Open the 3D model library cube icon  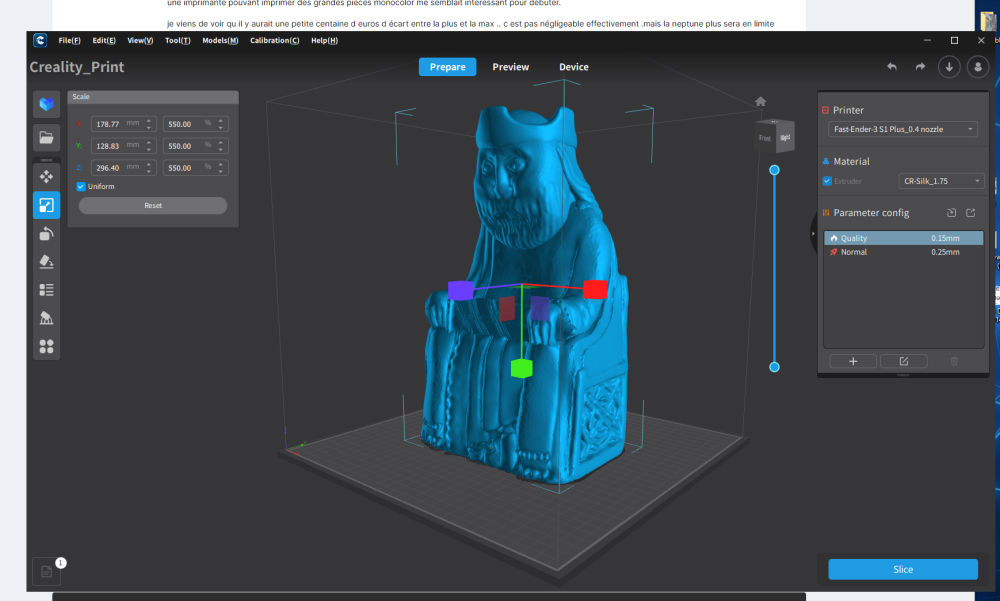click(47, 104)
